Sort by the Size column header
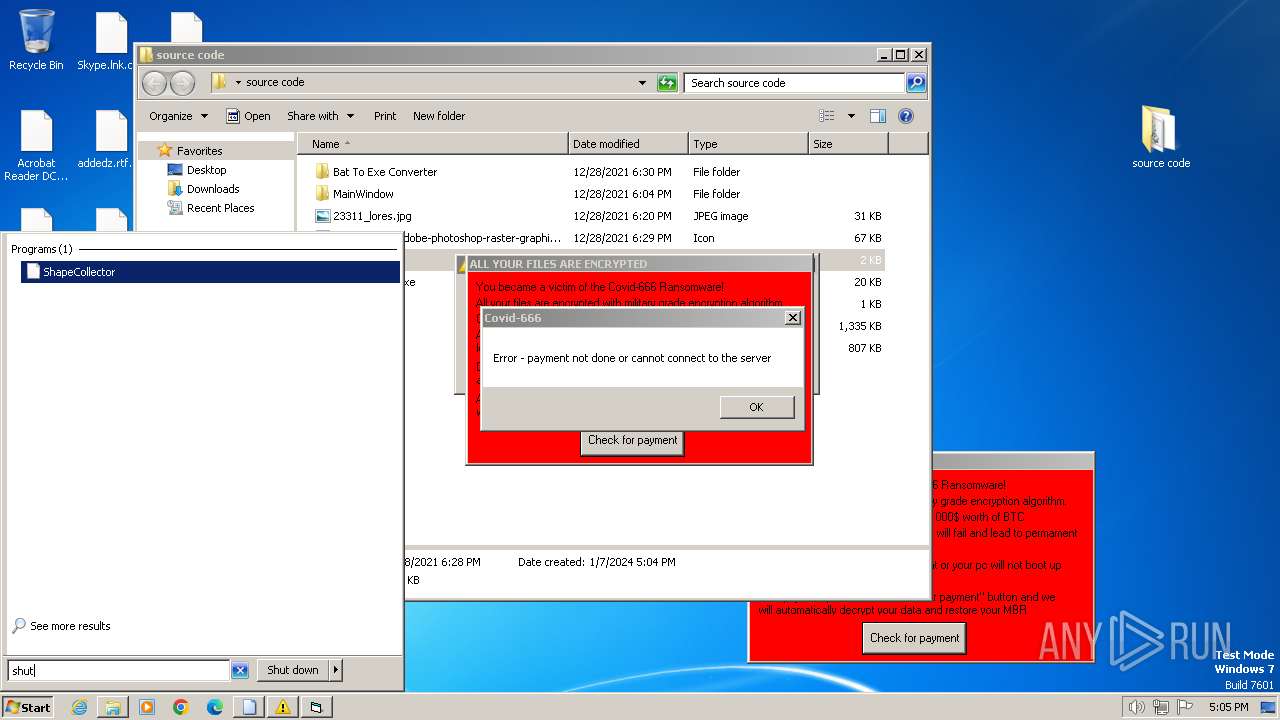 (848, 144)
